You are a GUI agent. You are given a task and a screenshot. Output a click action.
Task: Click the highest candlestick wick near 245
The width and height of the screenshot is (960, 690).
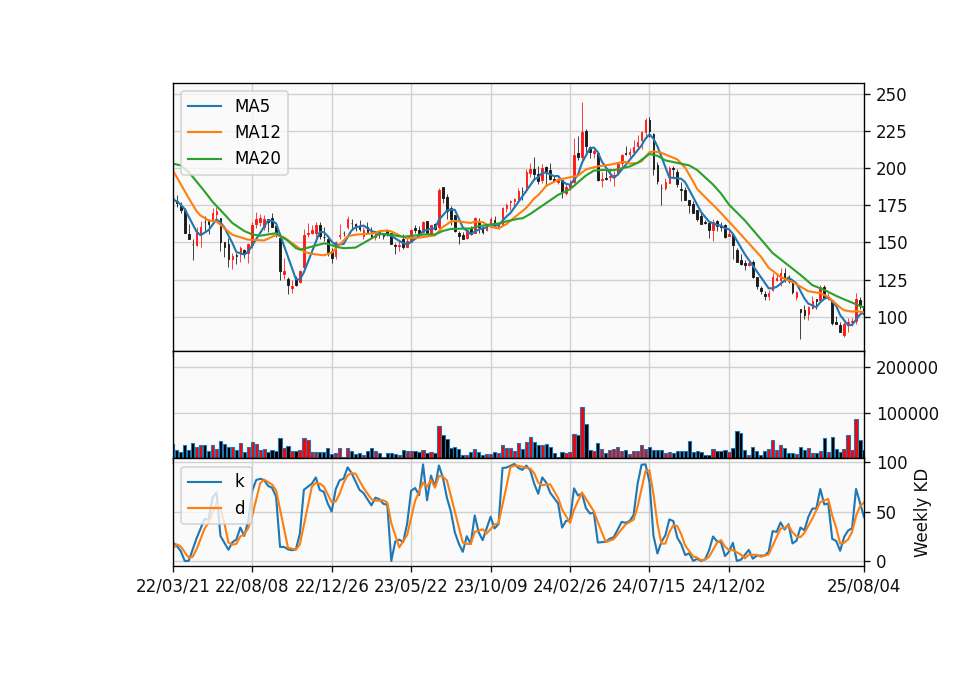coord(582,117)
